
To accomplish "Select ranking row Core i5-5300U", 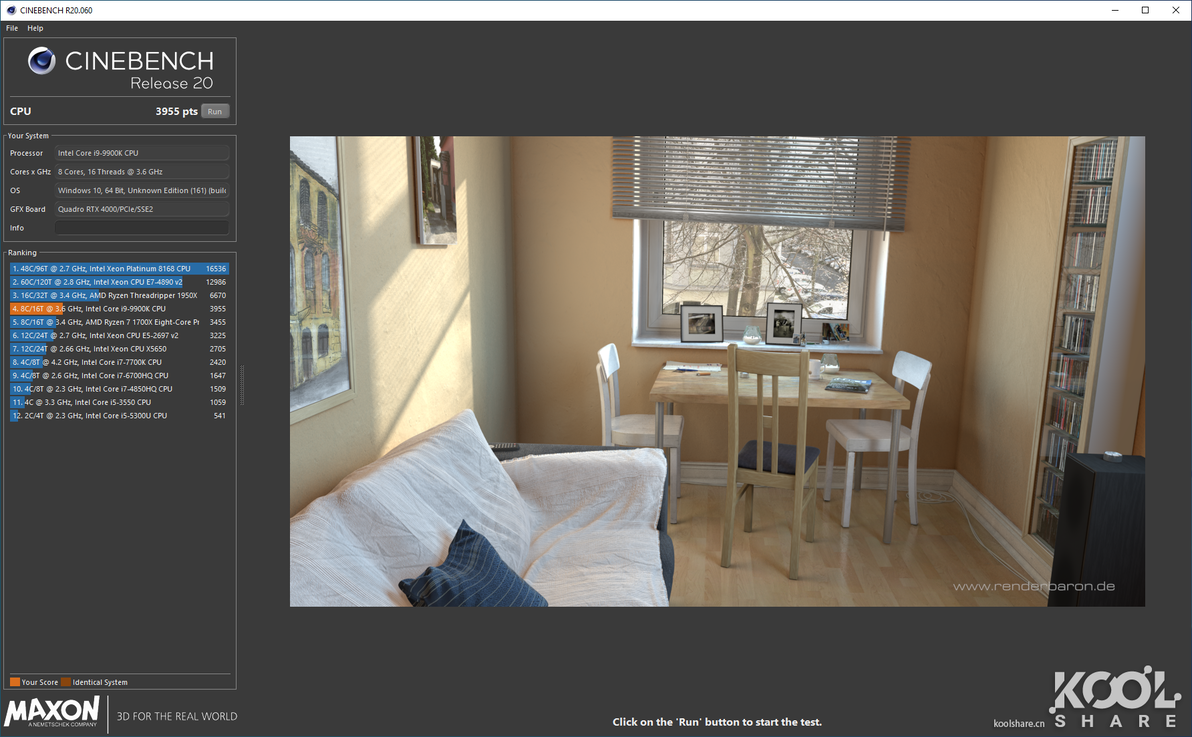I will point(119,415).
